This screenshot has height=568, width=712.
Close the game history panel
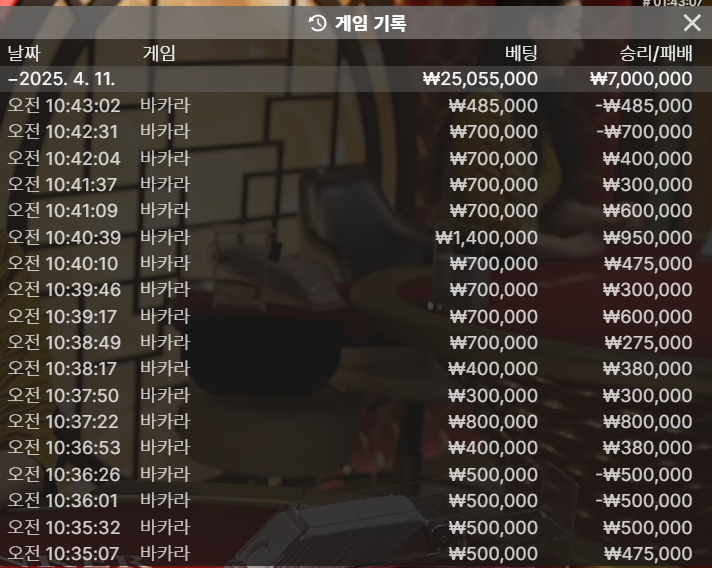coord(692,22)
